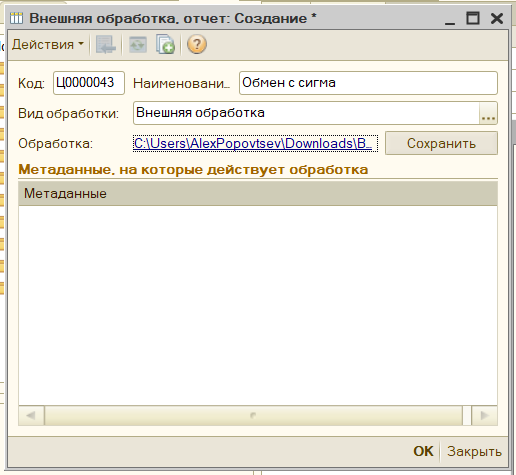The width and height of the screenshot is (516, 475).
Task: Click the right arrow of horizontal scrollbar
Action: click(x=484, y=415)
